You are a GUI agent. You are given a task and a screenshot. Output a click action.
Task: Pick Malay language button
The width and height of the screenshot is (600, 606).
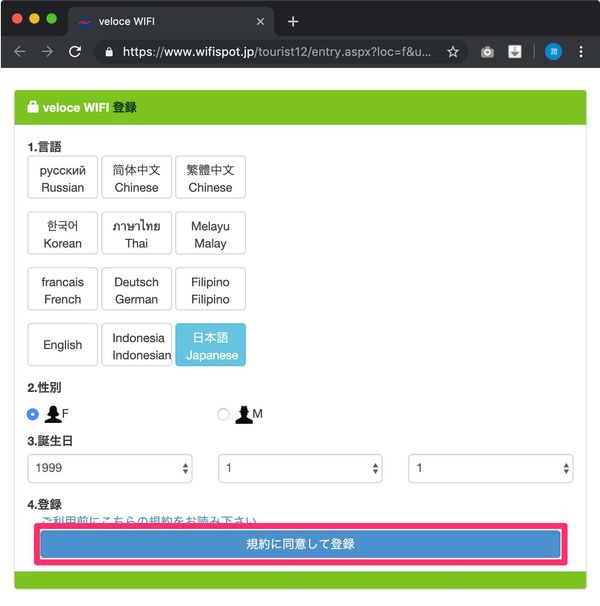click(210, 233)
